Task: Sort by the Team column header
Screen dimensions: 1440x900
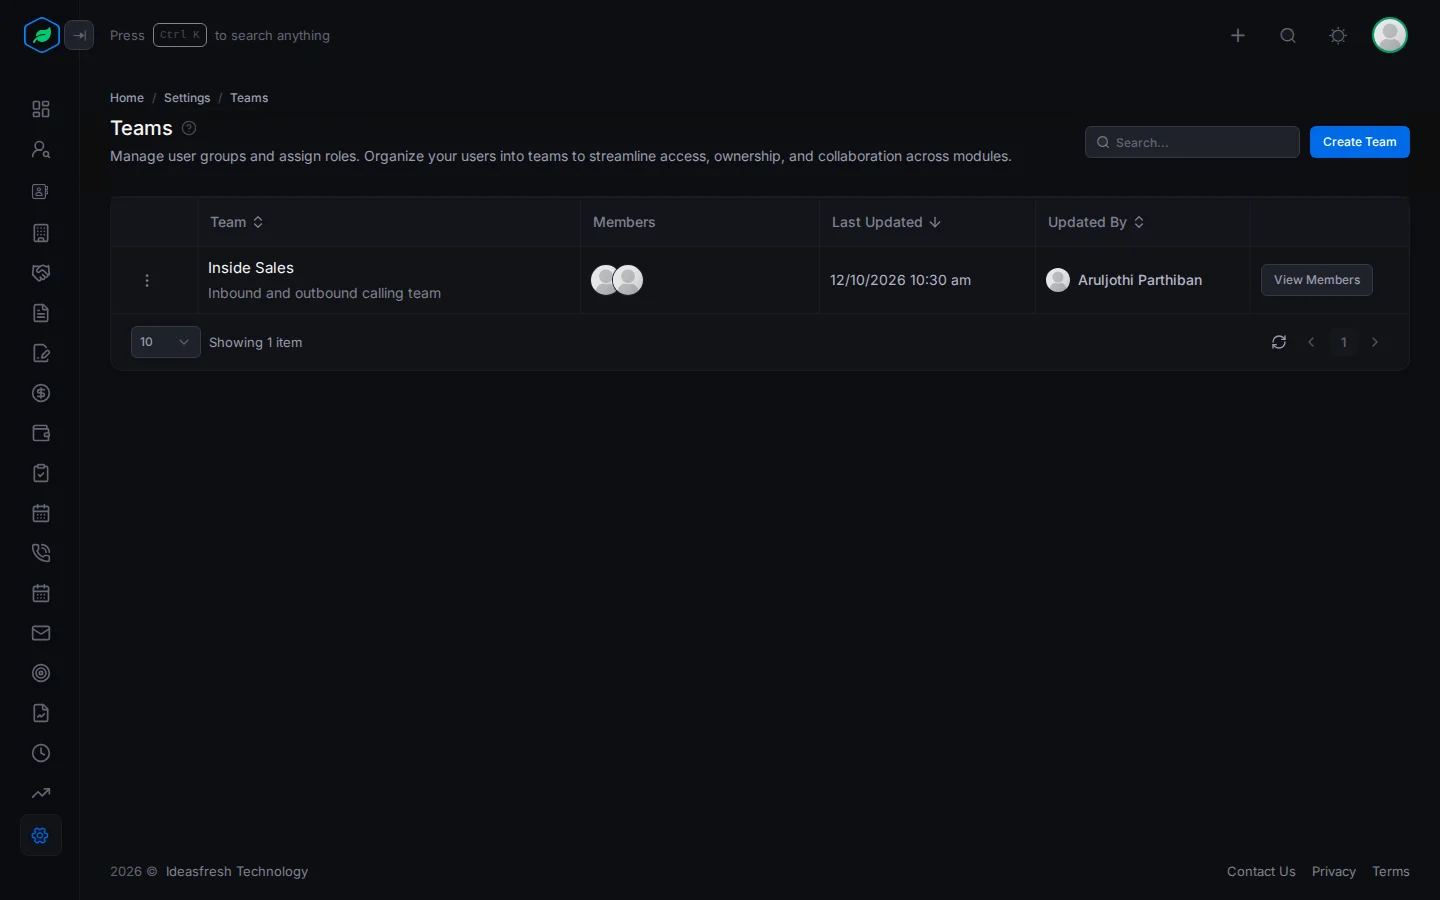Action: (x=237, y=222)
